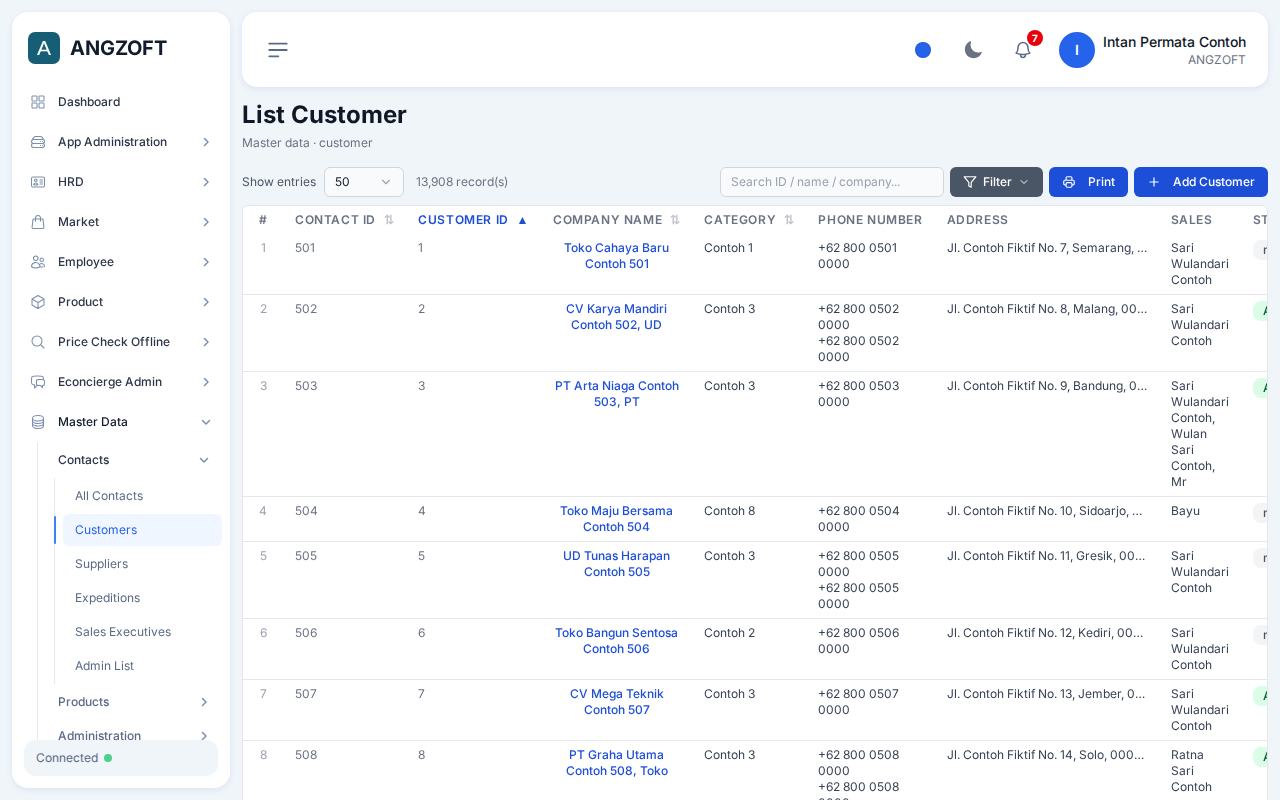
Task: Expand the Products submenu chevron
Action: click(x=204, y=702)
